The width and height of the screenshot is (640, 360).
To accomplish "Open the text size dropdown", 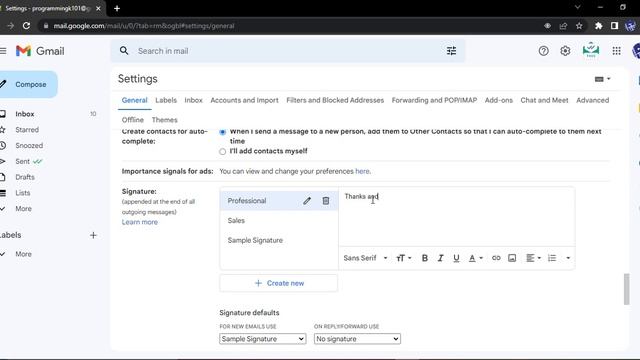I will pyautogui.click(x=403, y=258).
